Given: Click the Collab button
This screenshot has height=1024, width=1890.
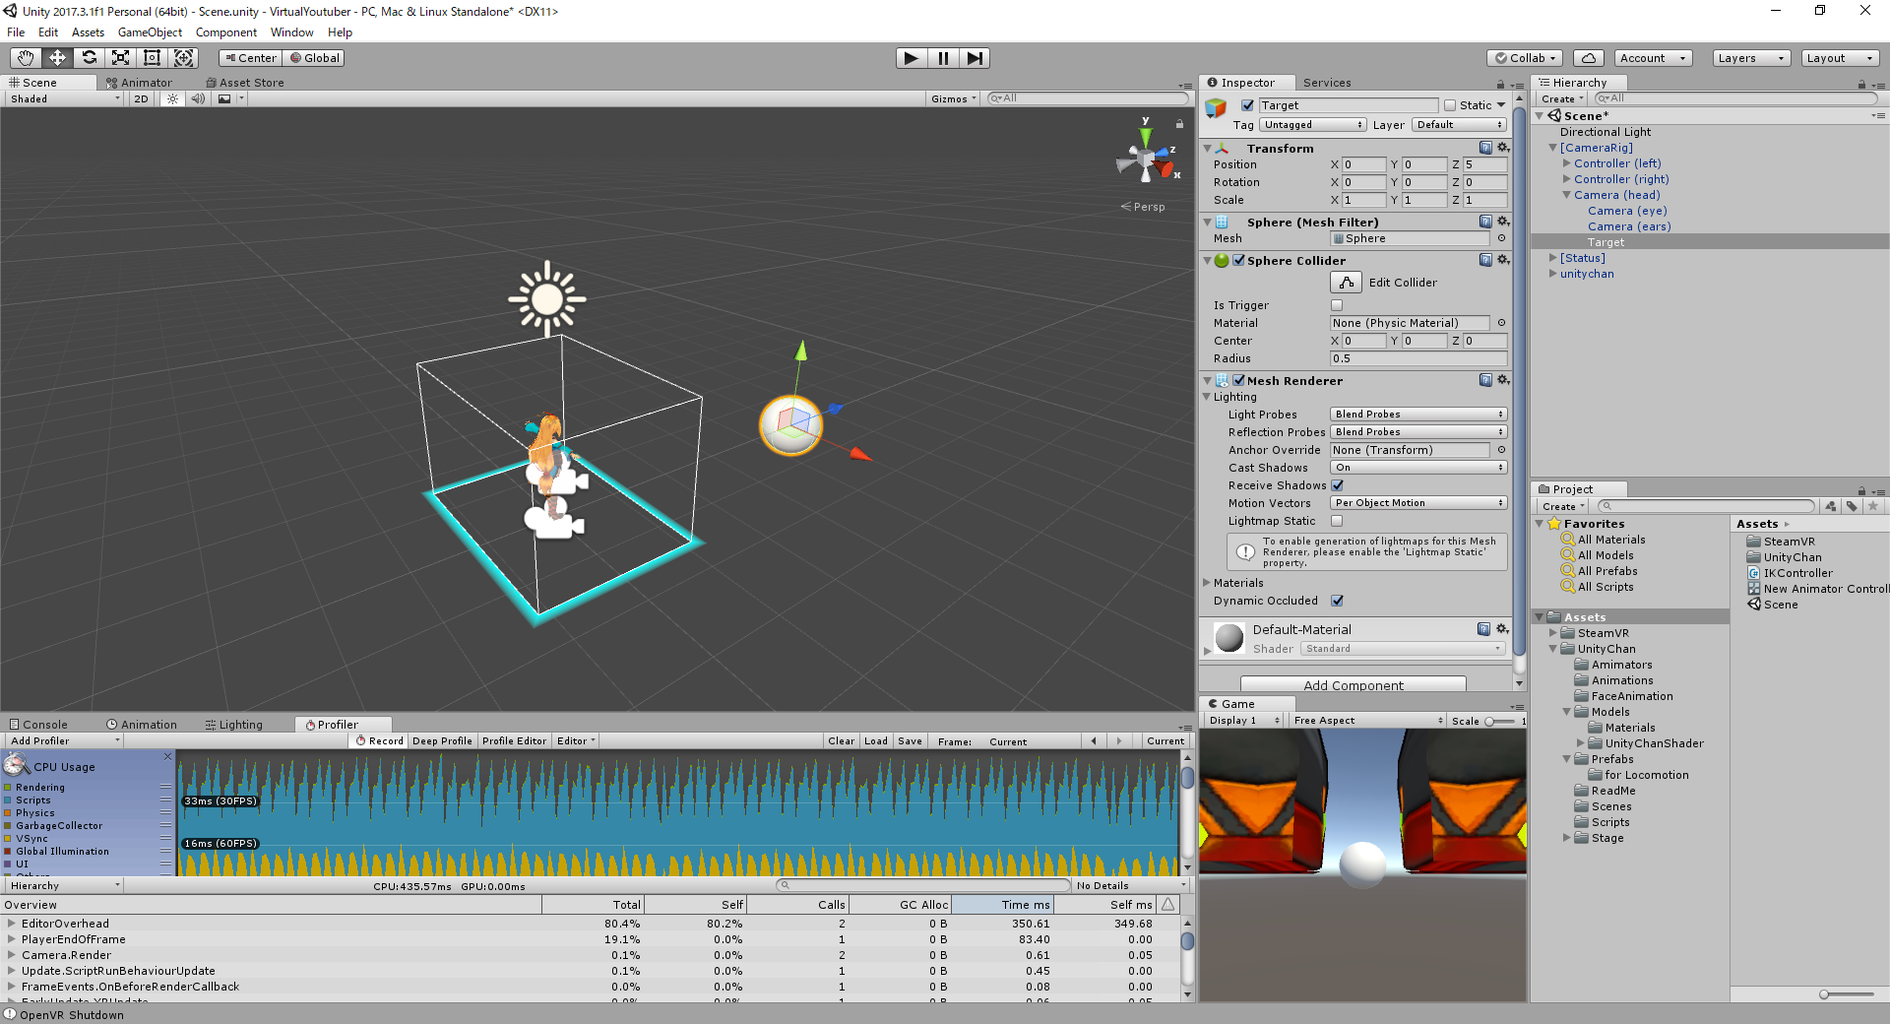Looking at the screenshot, I should pyautogui.click(x=1525, y=58).
